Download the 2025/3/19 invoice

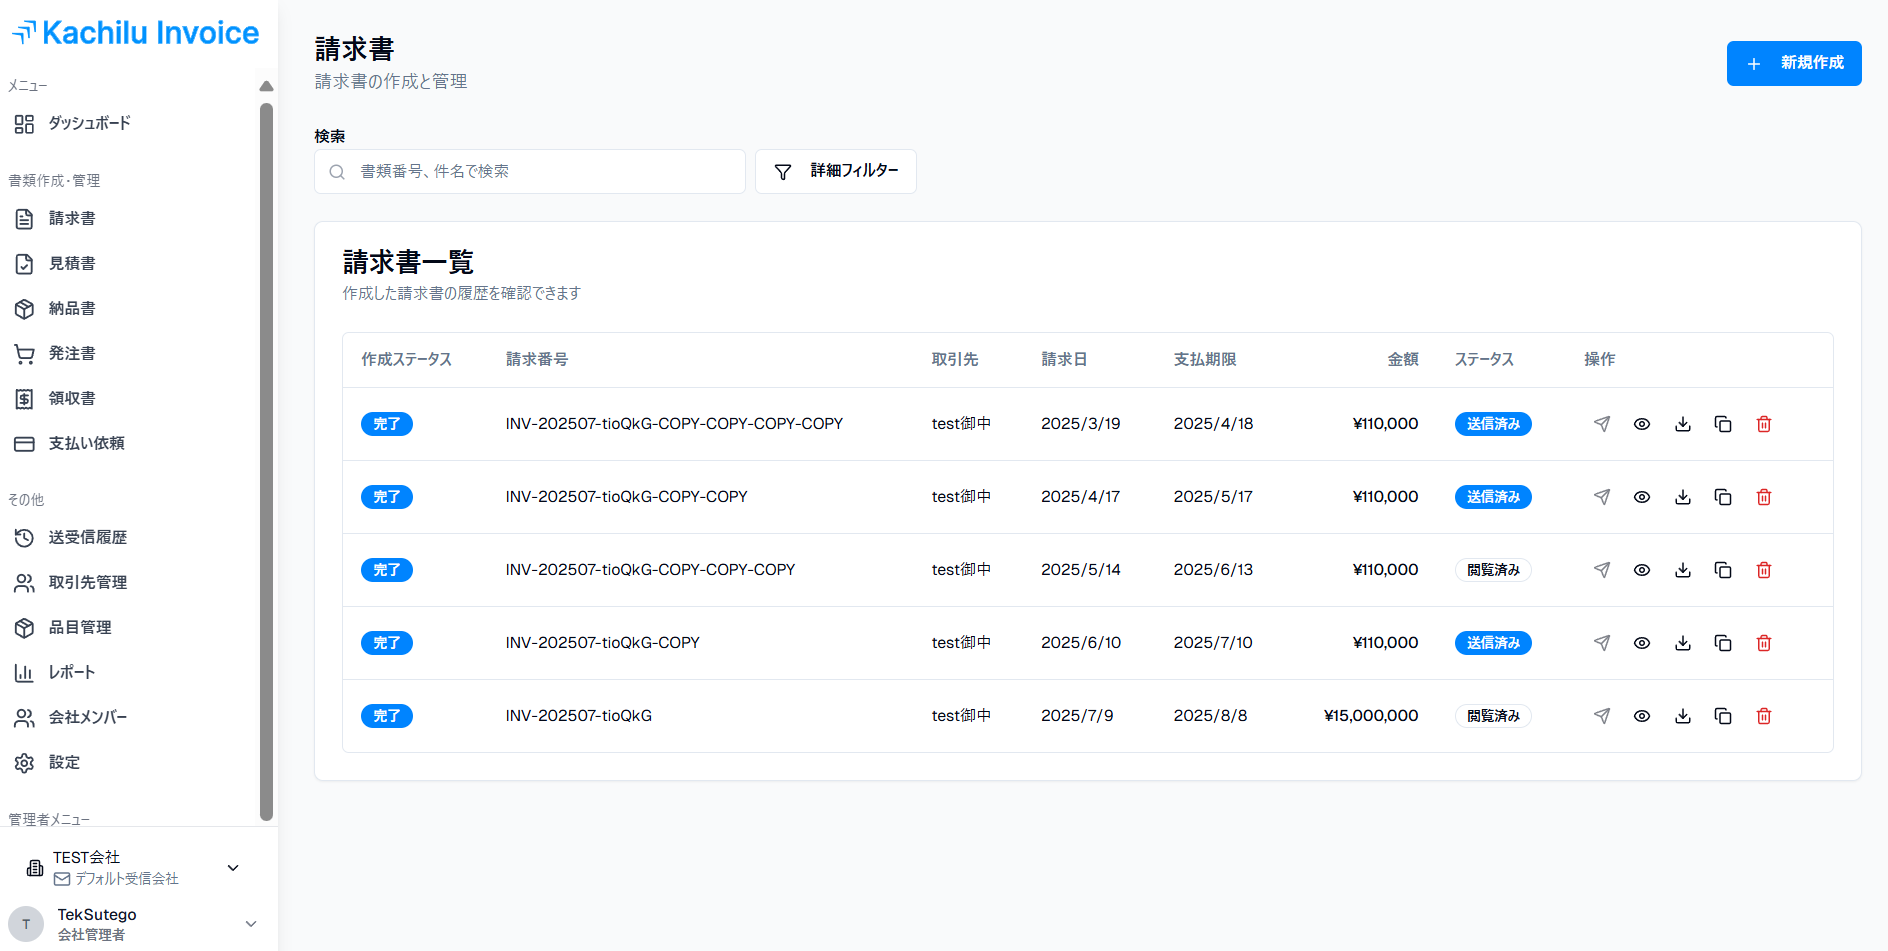pyautogui.click(x=1683, y=424)
